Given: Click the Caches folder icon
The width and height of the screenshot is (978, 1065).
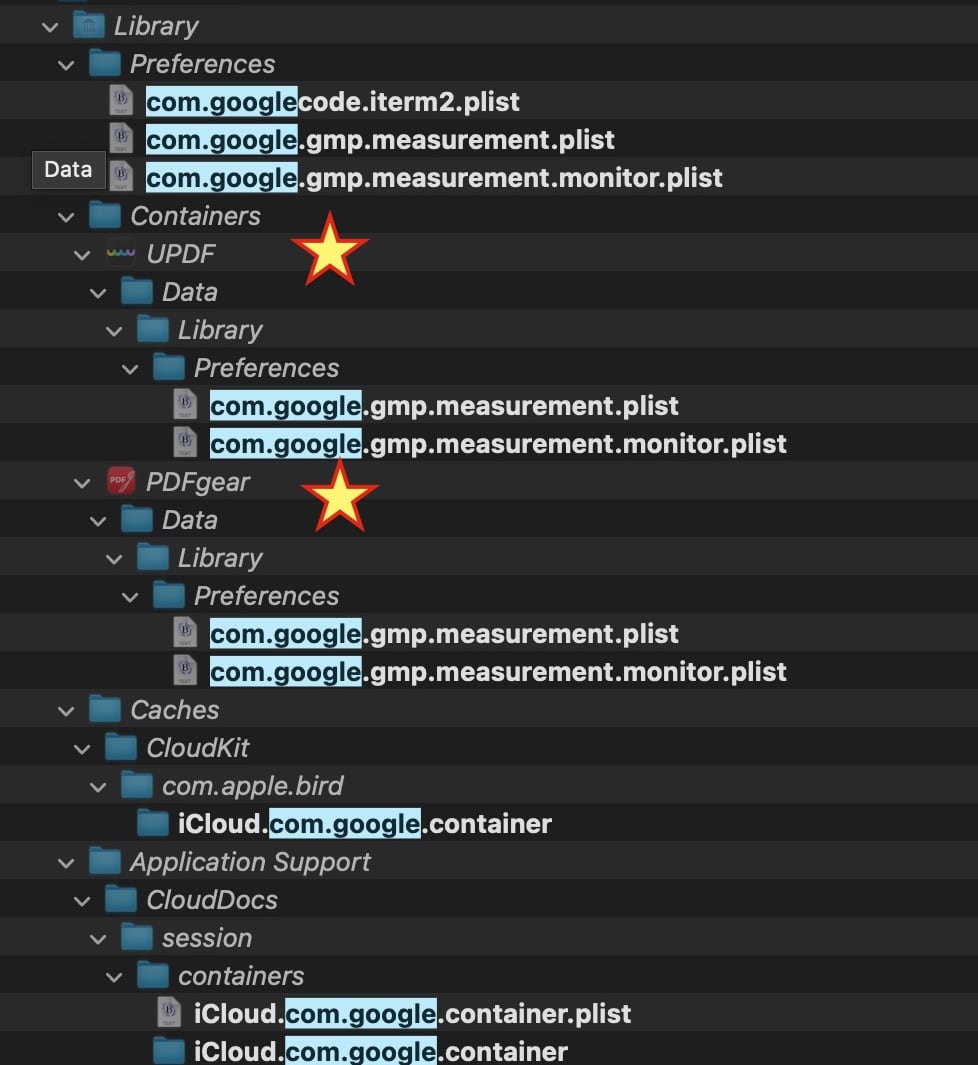Looking at the screenshot, I should pyautogui.click(x=105, y=709).
